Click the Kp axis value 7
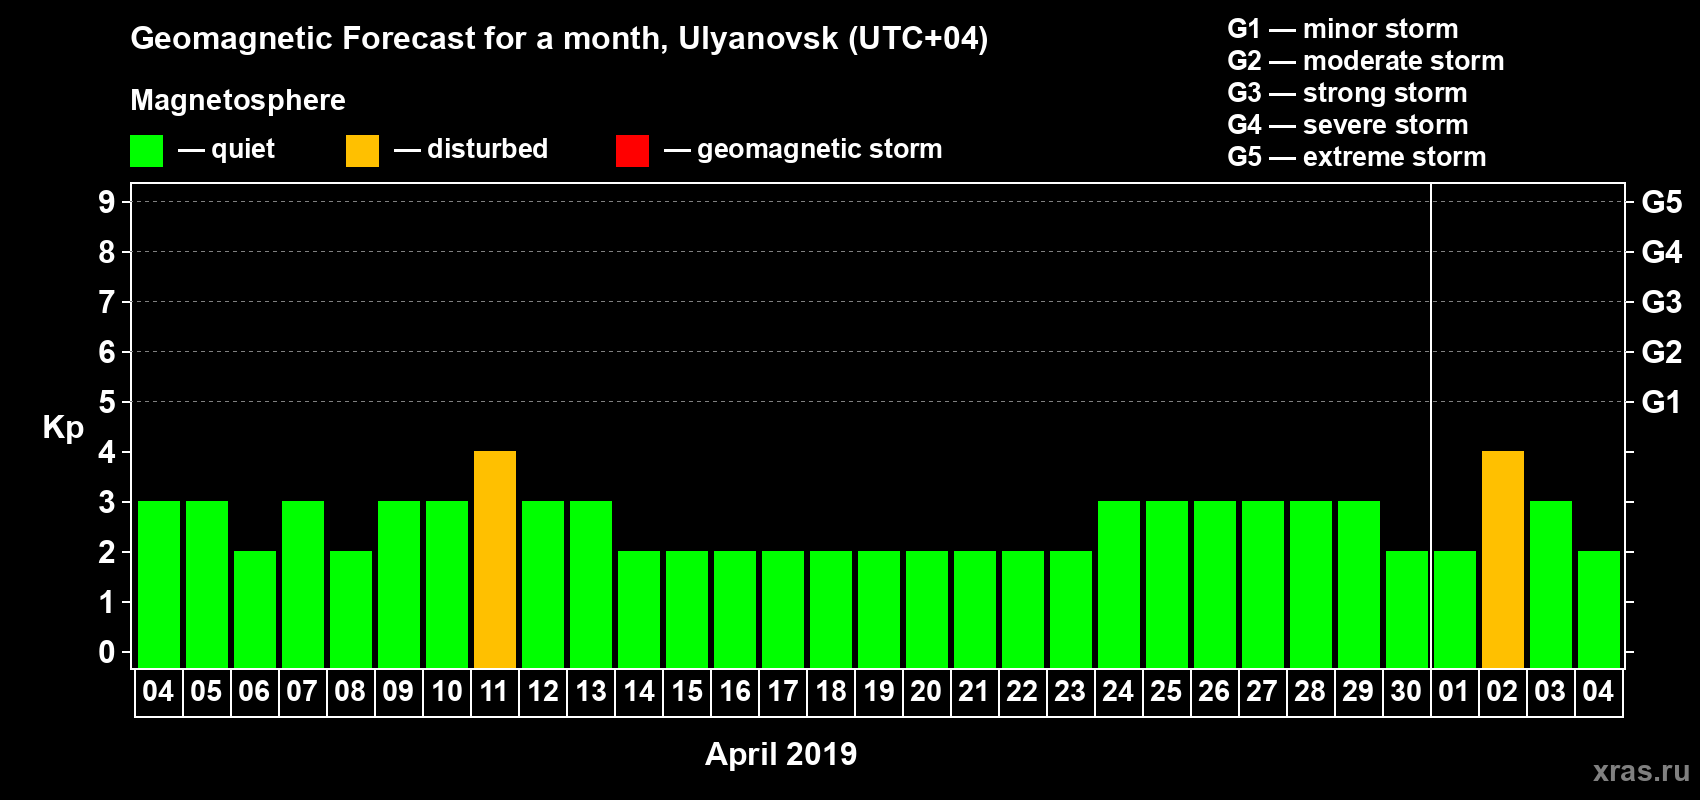 [x=107, y=302]
